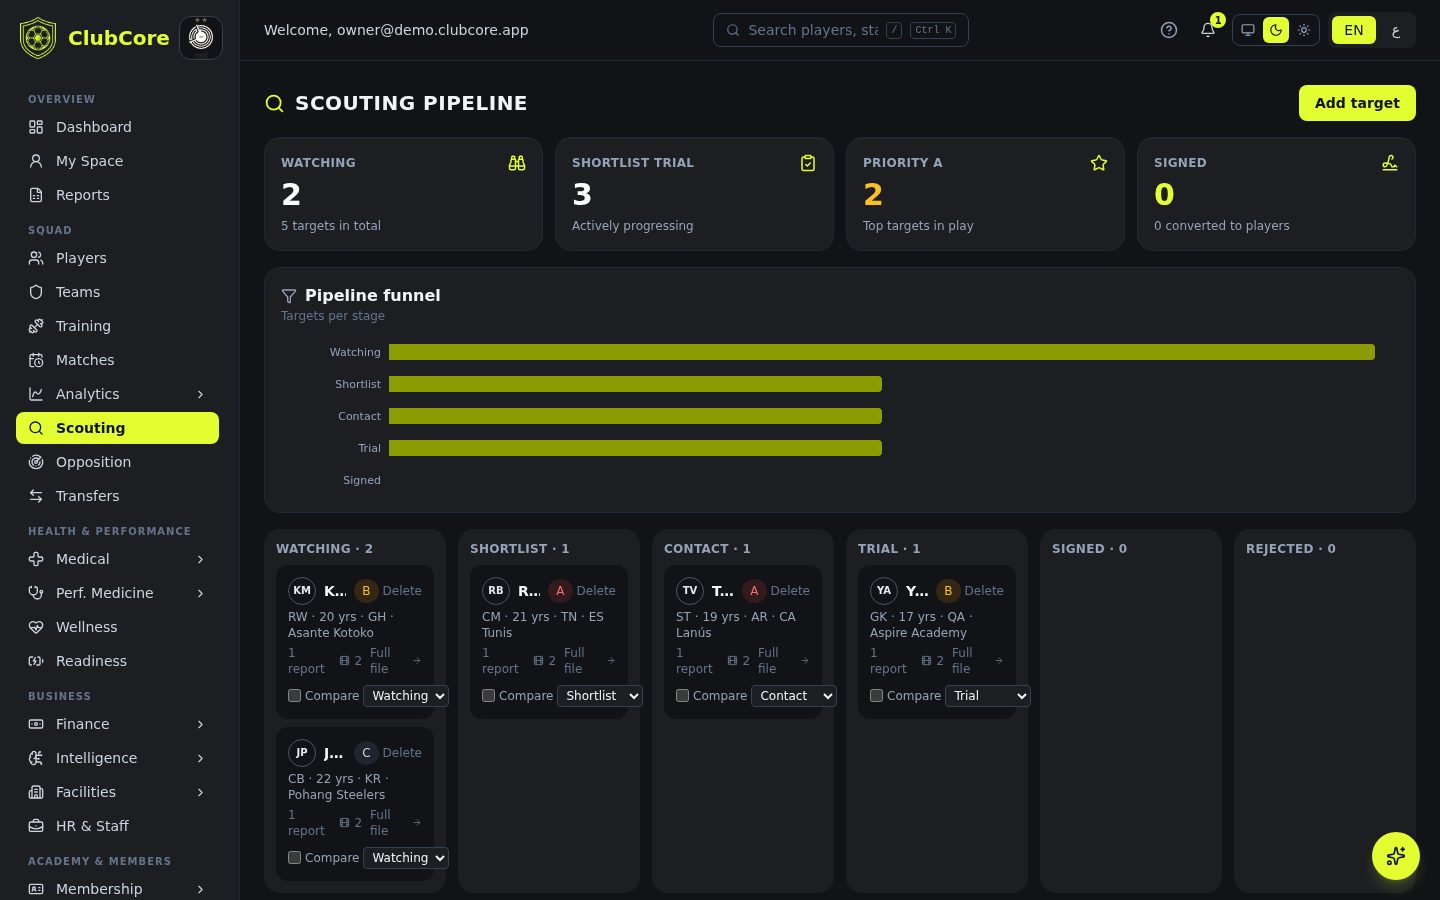Open Transfers in the sidebar
Viewport: 1440px width, 900px height.
117,496
